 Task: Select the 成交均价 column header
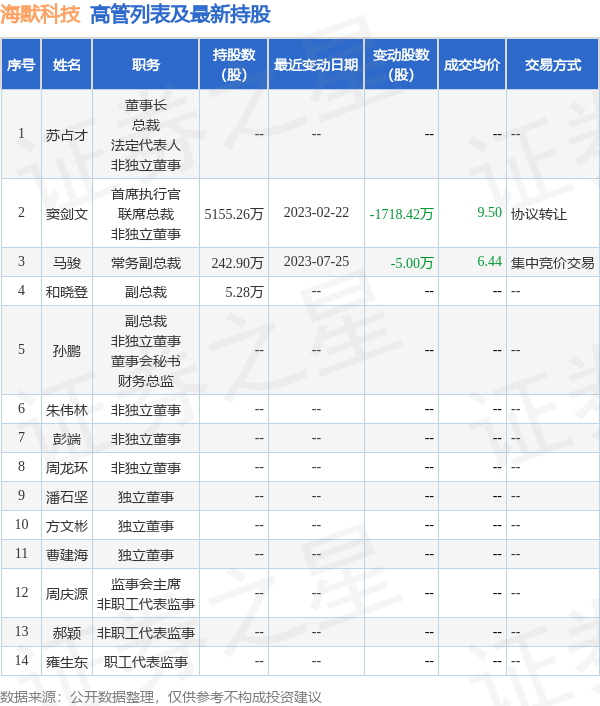(472, 65)
